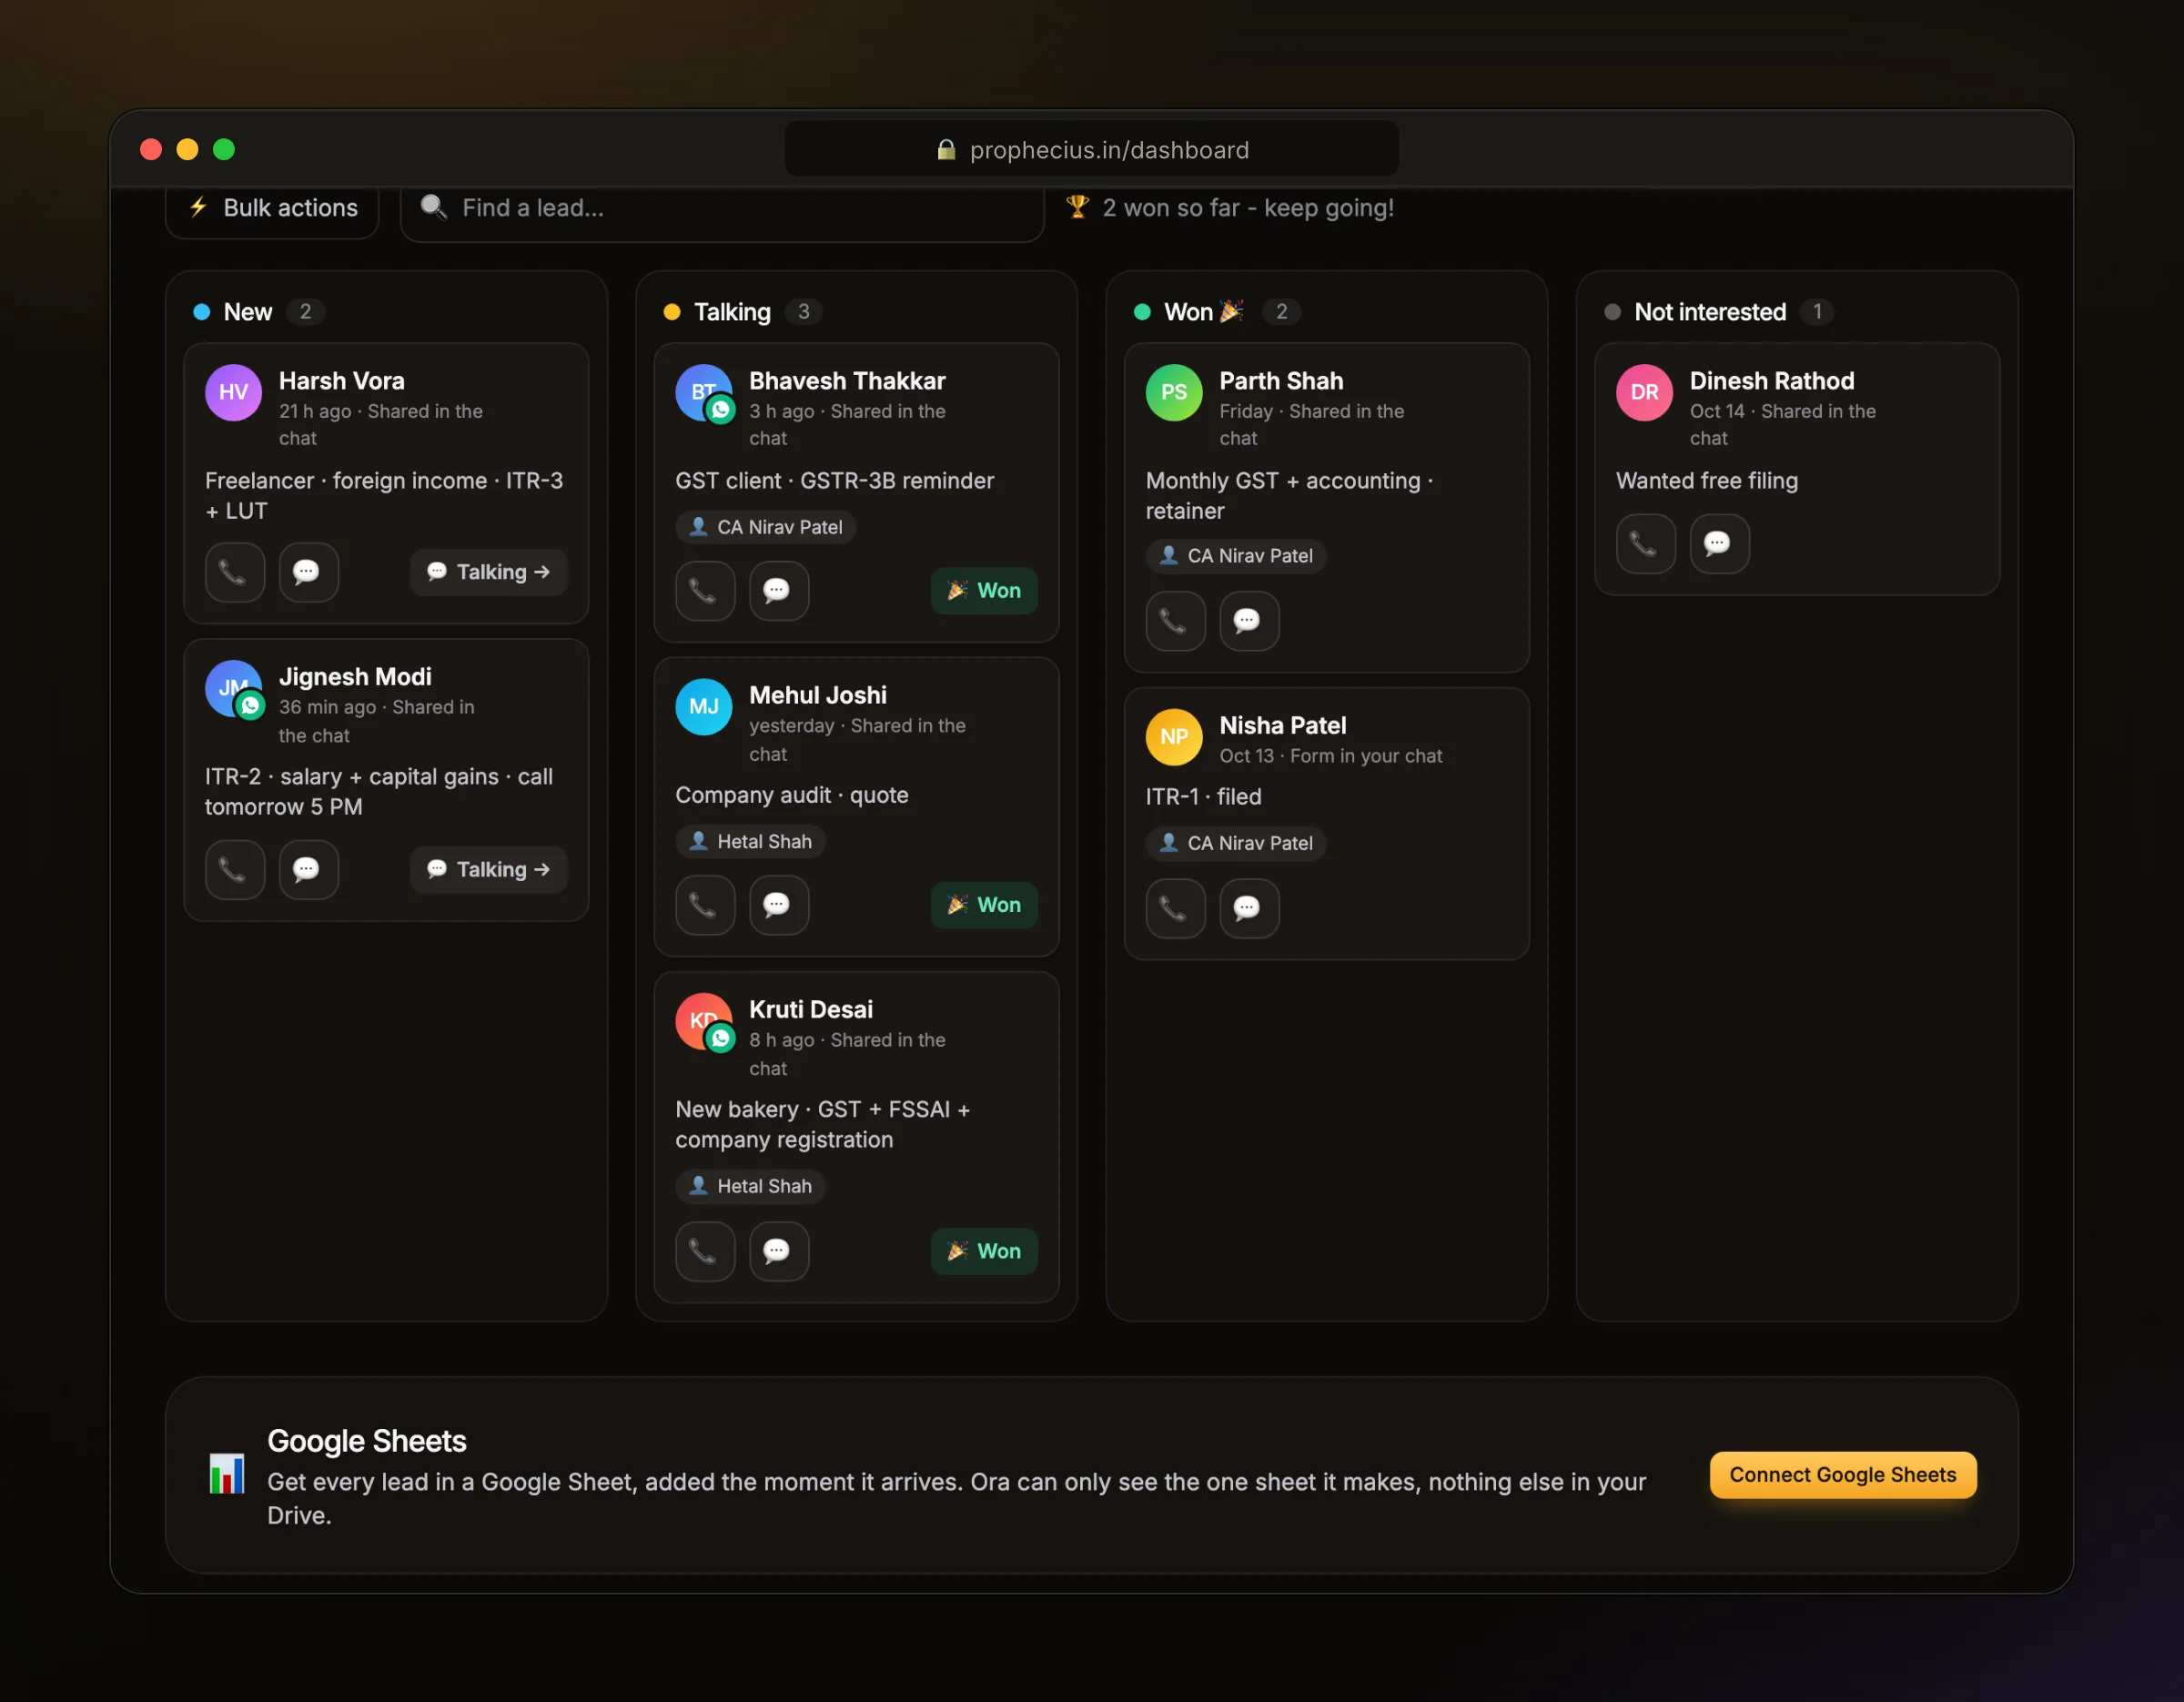Screen dimensions: 2184x1702
Task: Select the New column header
Action: pyautogui.click(x=248, y=312)
